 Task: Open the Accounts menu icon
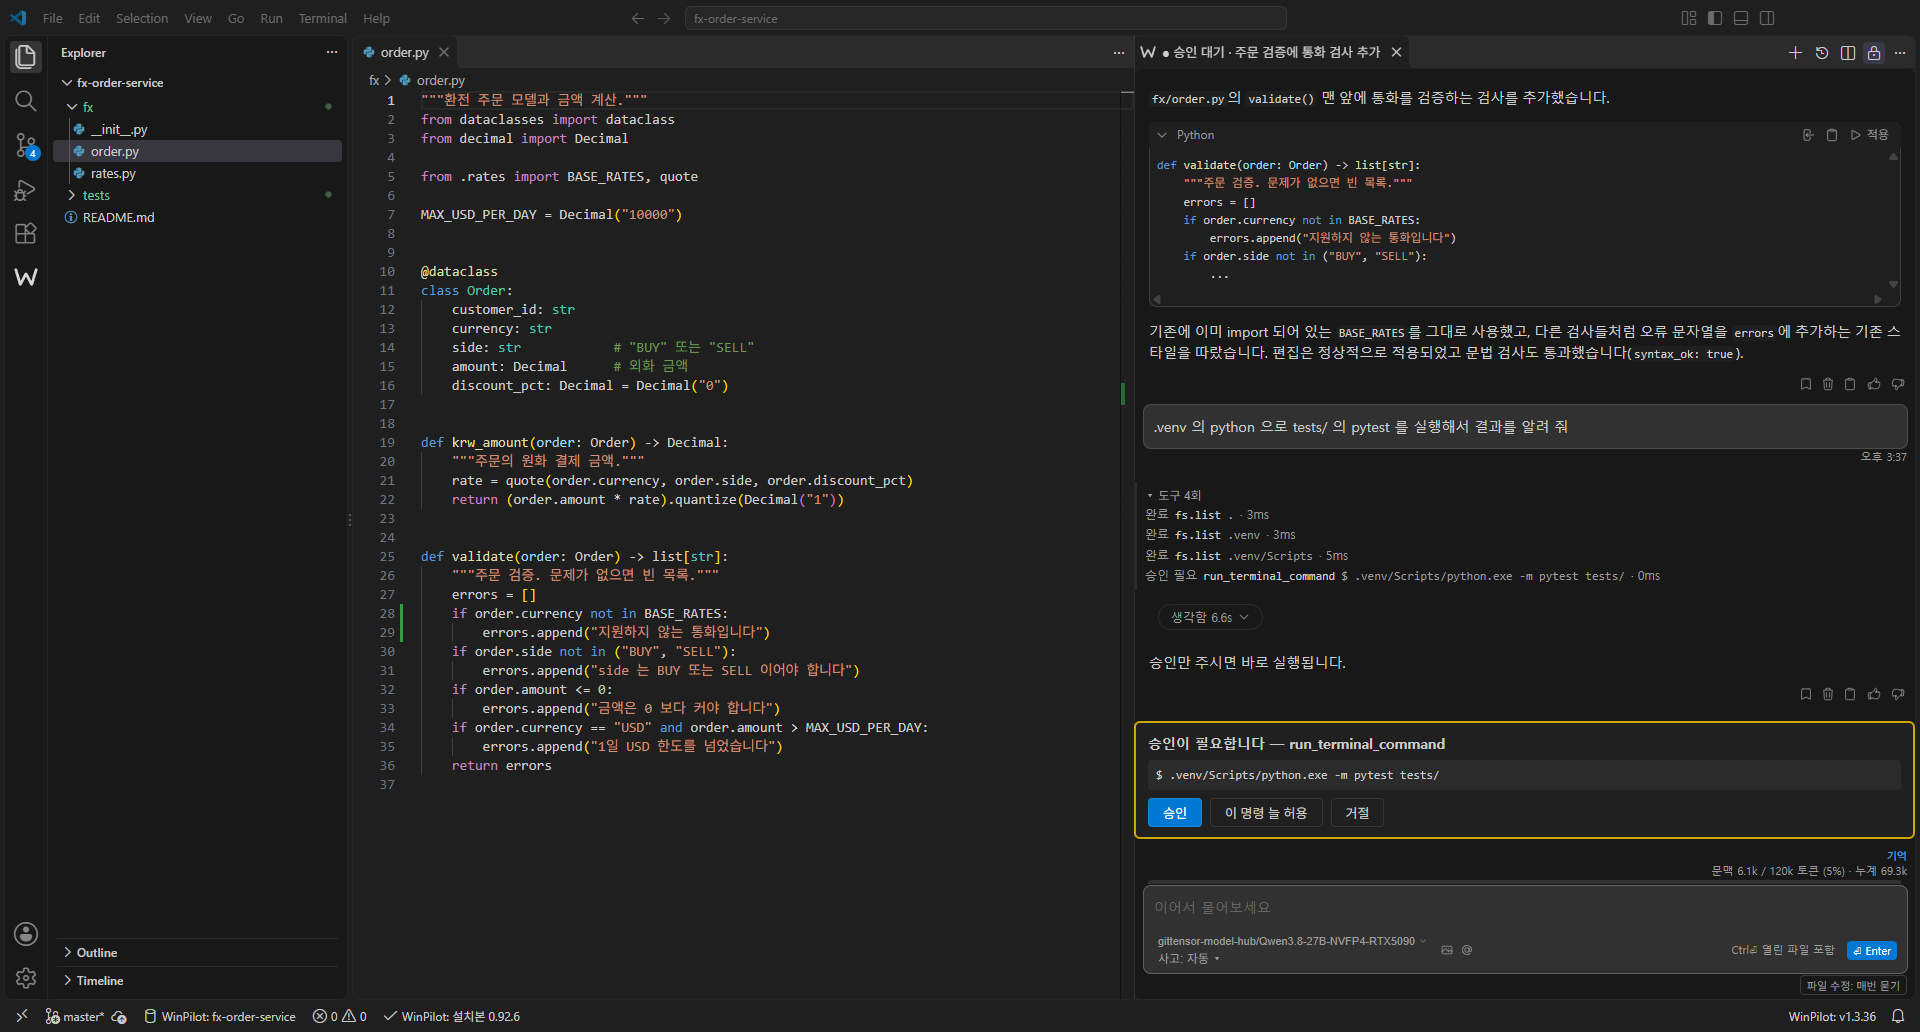[26, 934]
